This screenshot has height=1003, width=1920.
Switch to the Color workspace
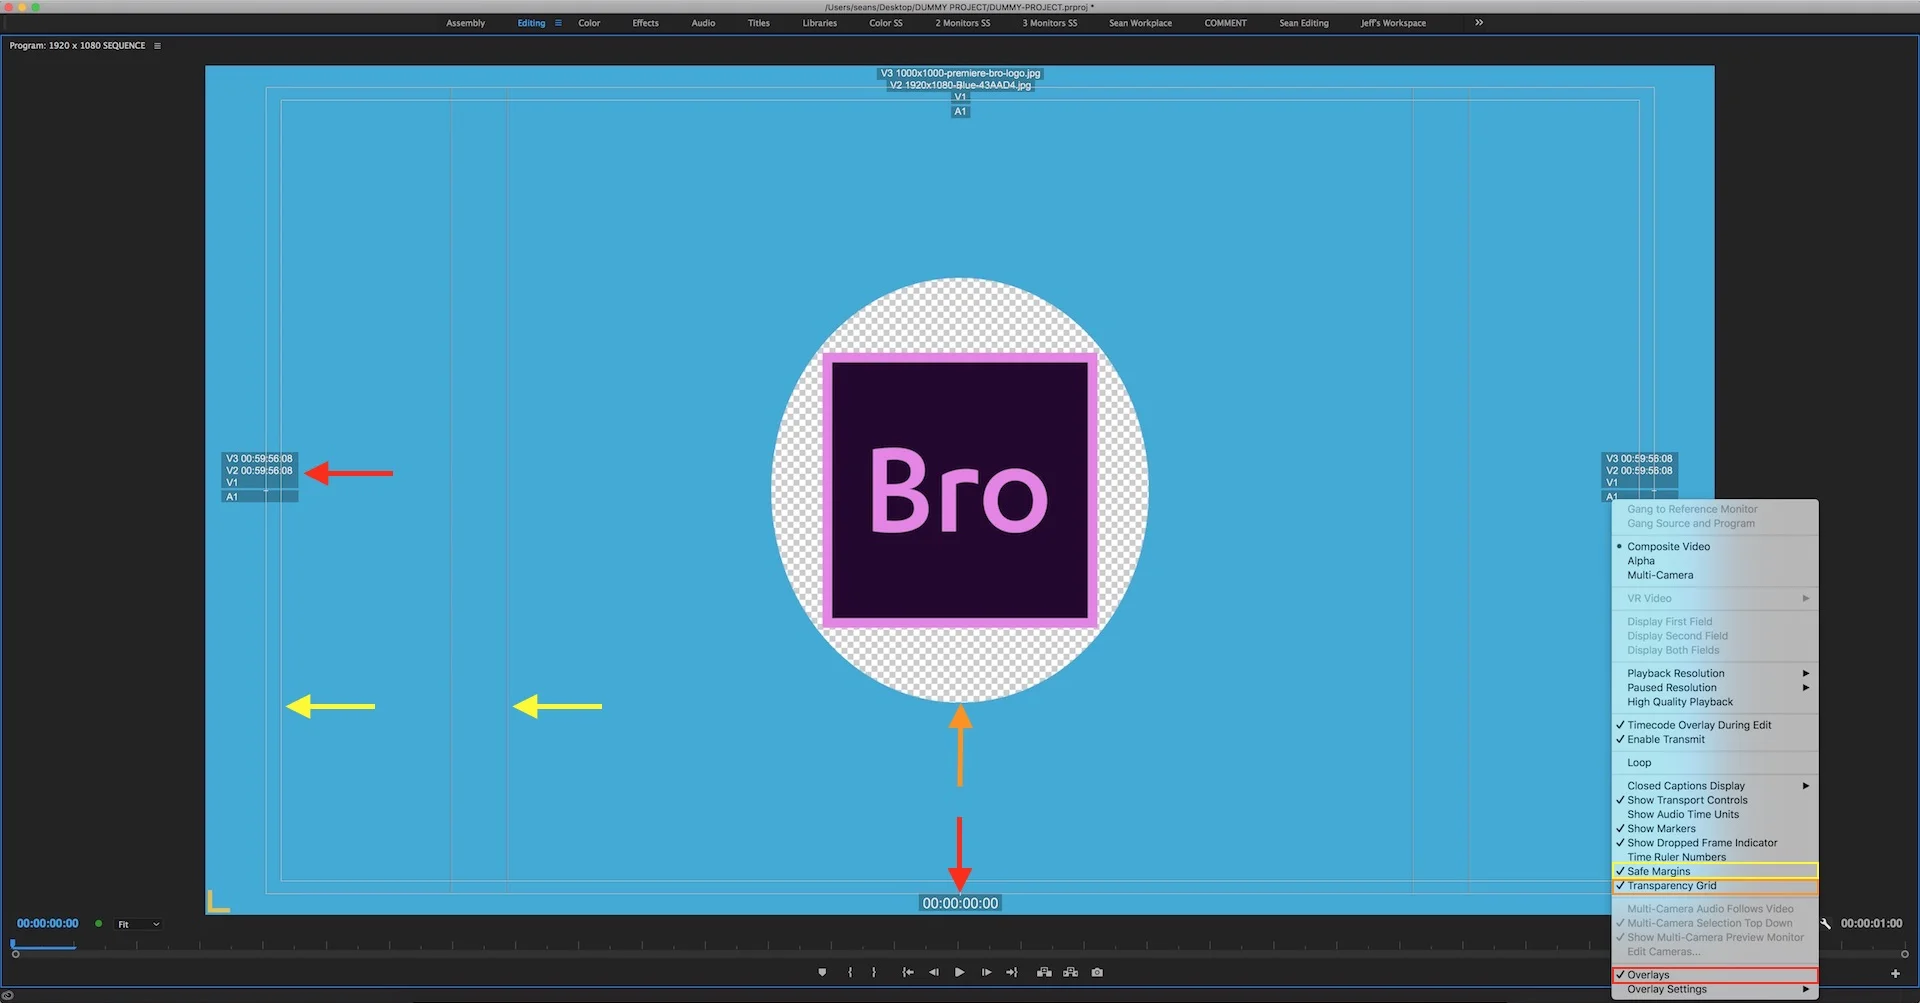click(589, 23)
